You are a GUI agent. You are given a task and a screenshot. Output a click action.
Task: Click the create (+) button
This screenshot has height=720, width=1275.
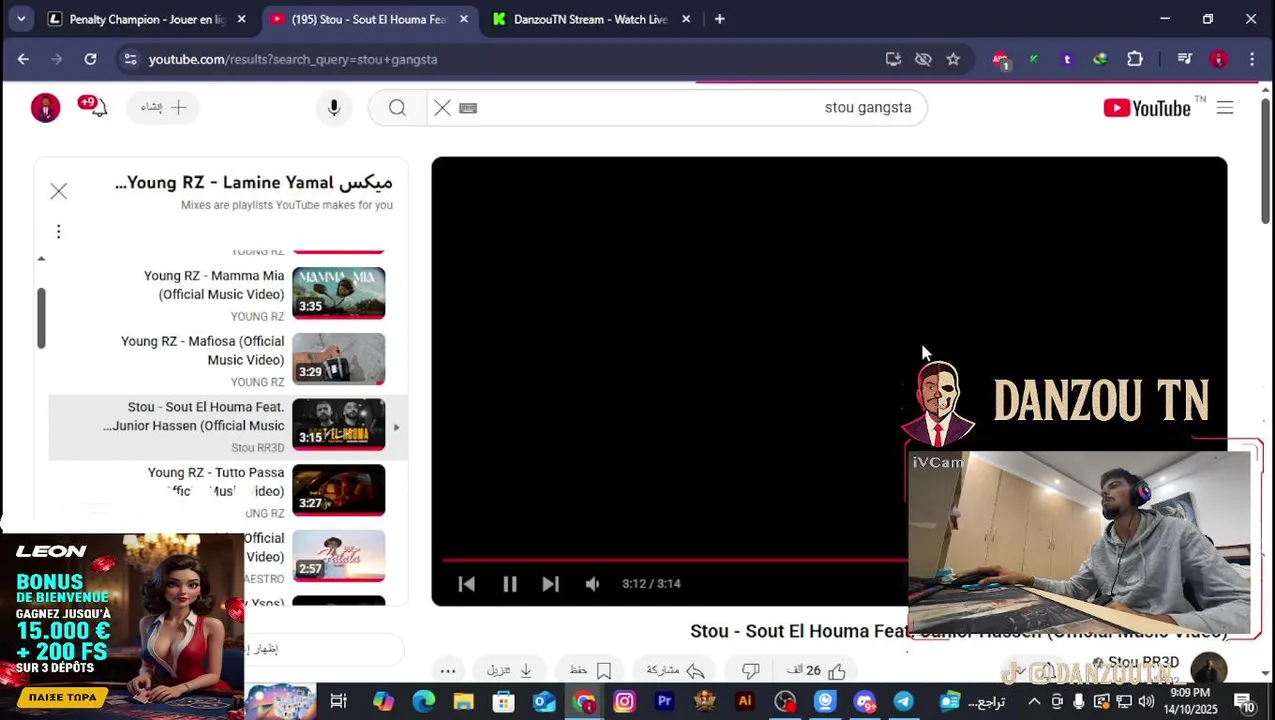(163, 107)
